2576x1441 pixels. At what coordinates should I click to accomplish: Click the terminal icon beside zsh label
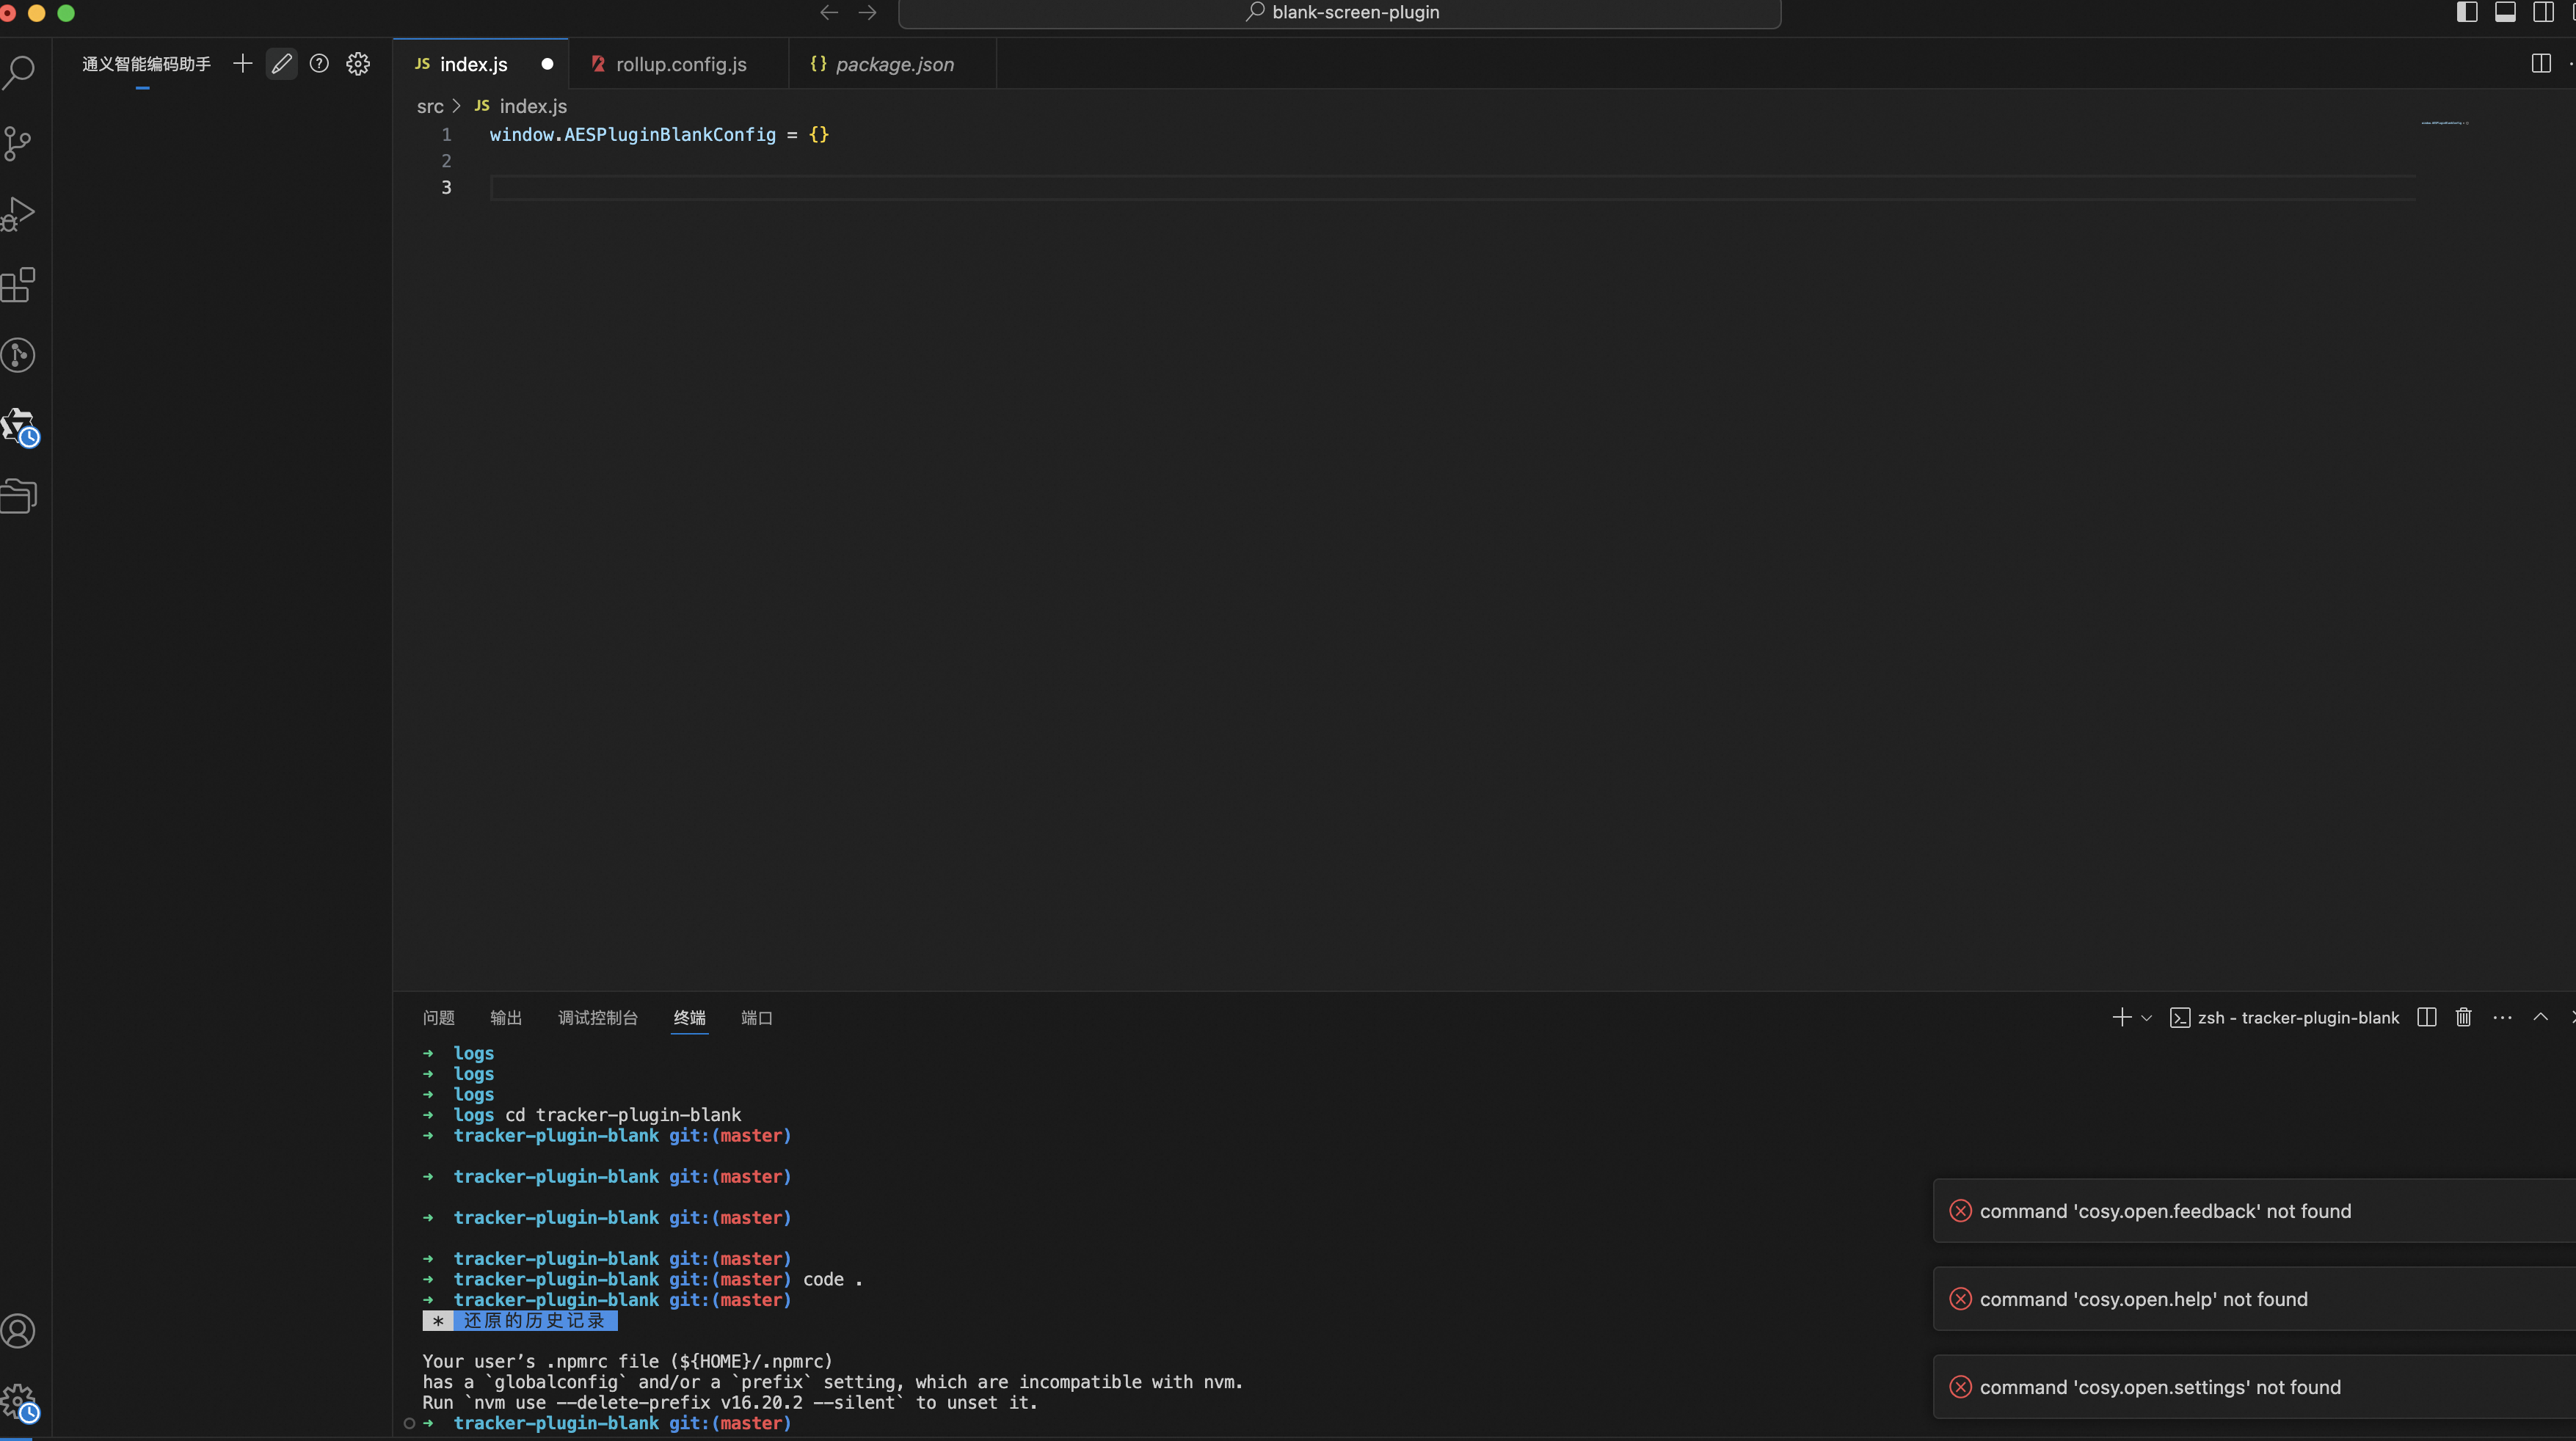(2180, 1018)
